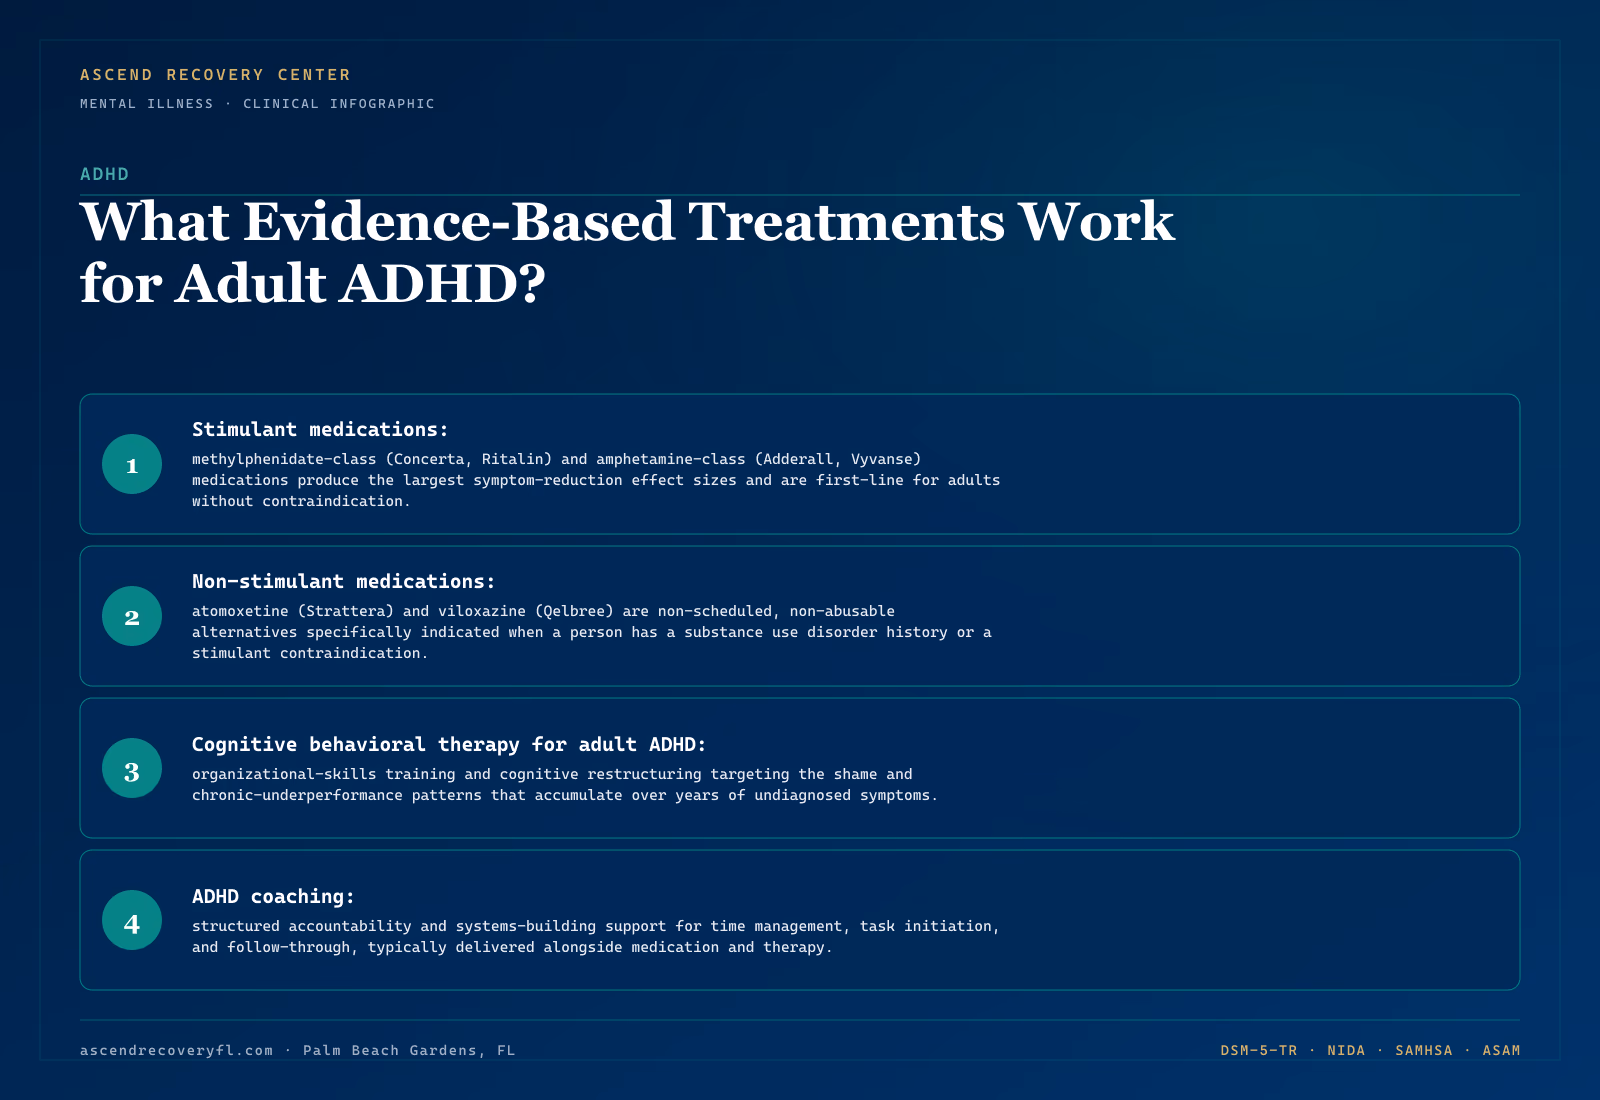Open the ascendrecoveryfl.com footer link

176,1050
